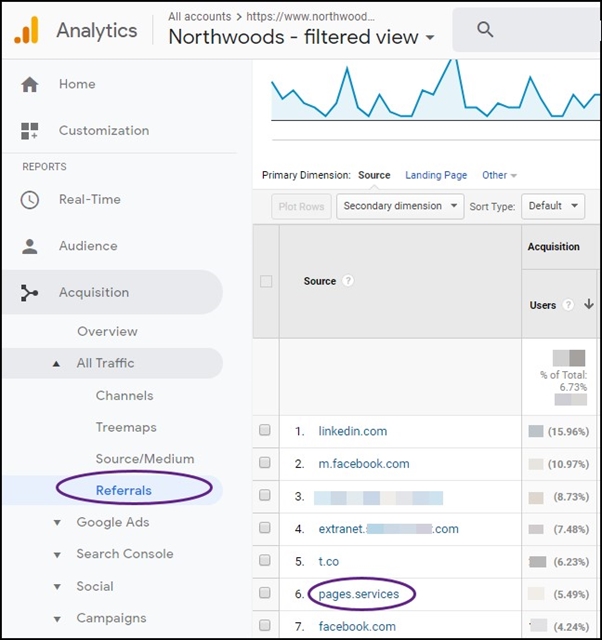Screen dimensions: 602x640
Task: Select the Source primary dimension
Action: [x=374, y=175]
